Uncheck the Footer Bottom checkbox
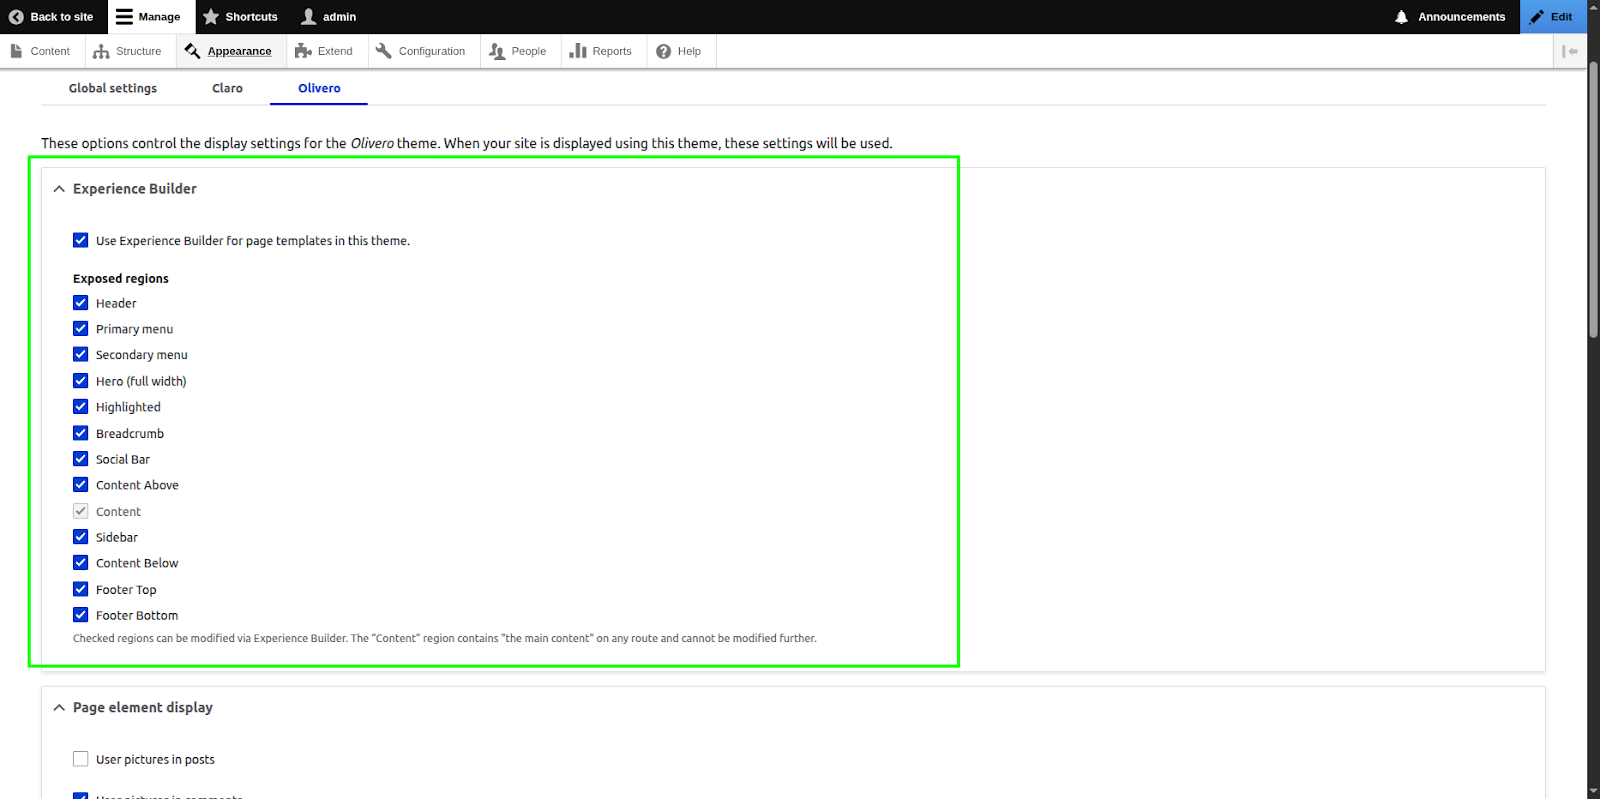The image size is (1600, 799). point(81,615)
